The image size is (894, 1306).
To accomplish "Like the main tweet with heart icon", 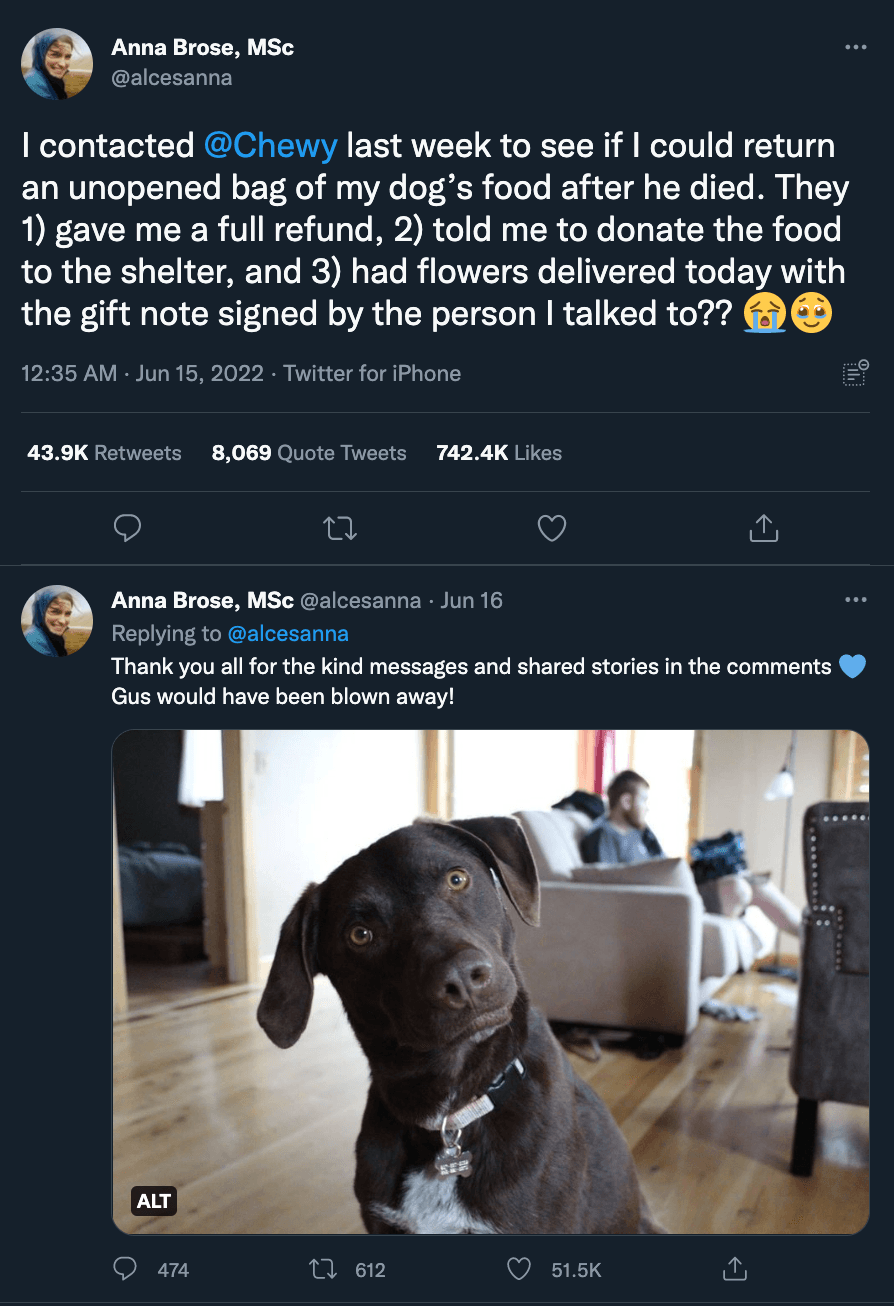I will point(552,528).
